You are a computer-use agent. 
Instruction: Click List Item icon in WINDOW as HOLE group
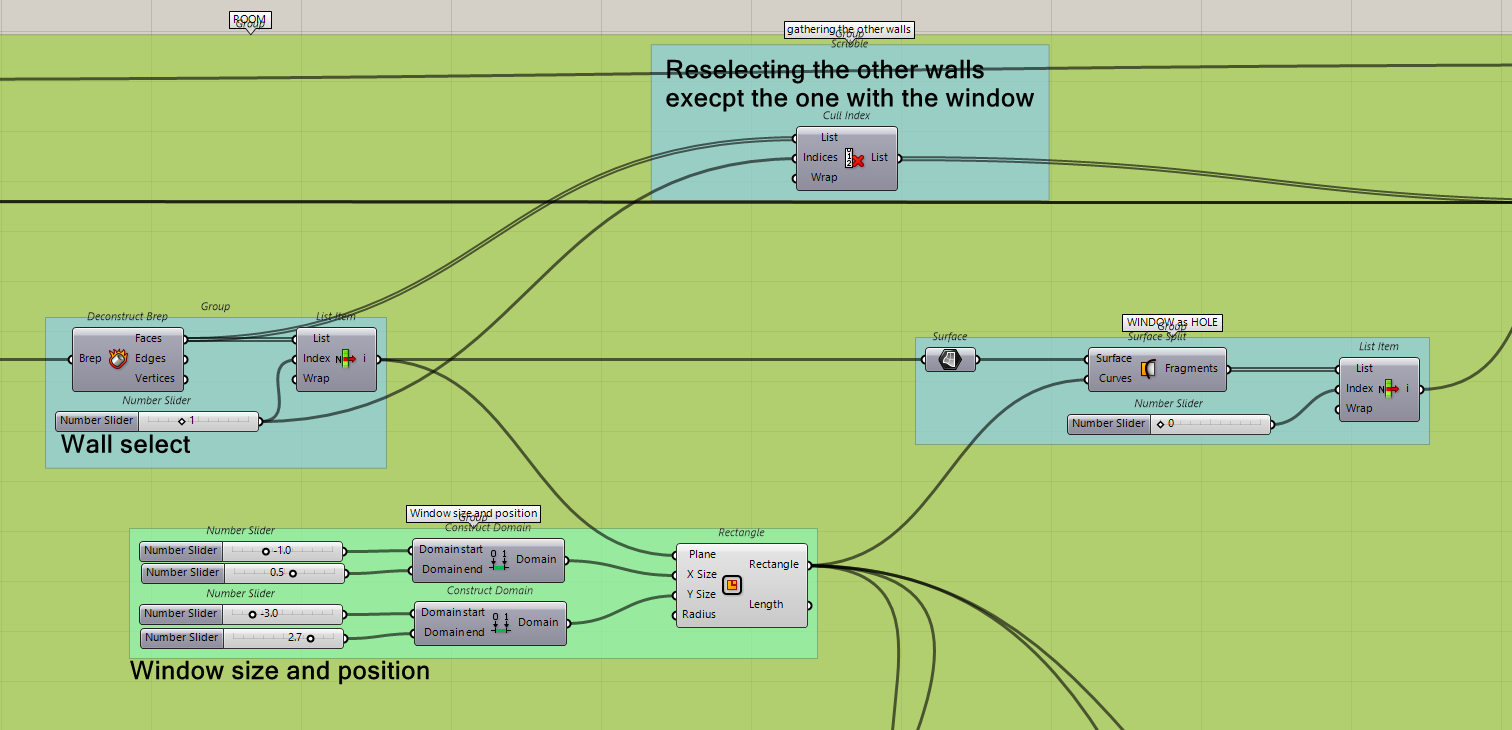[1389, 388]
